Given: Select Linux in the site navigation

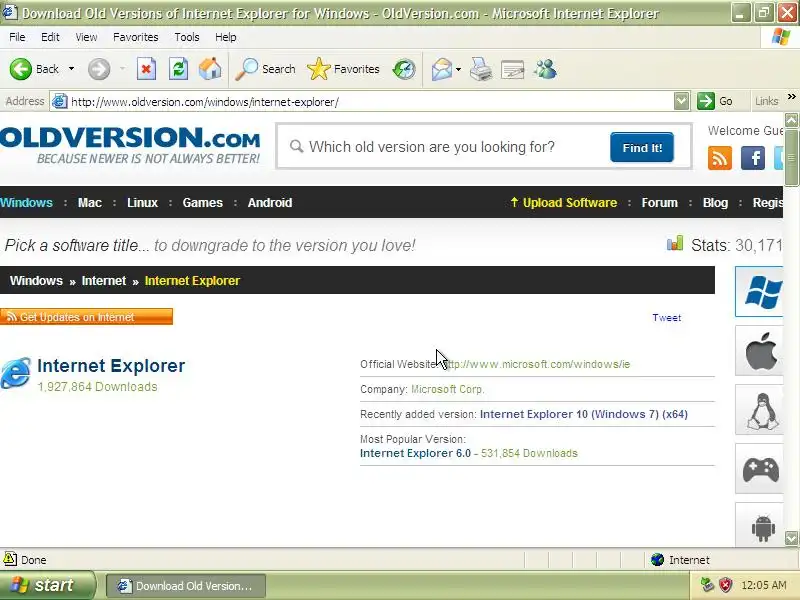Looking at the screenshot, I should 142,203.
